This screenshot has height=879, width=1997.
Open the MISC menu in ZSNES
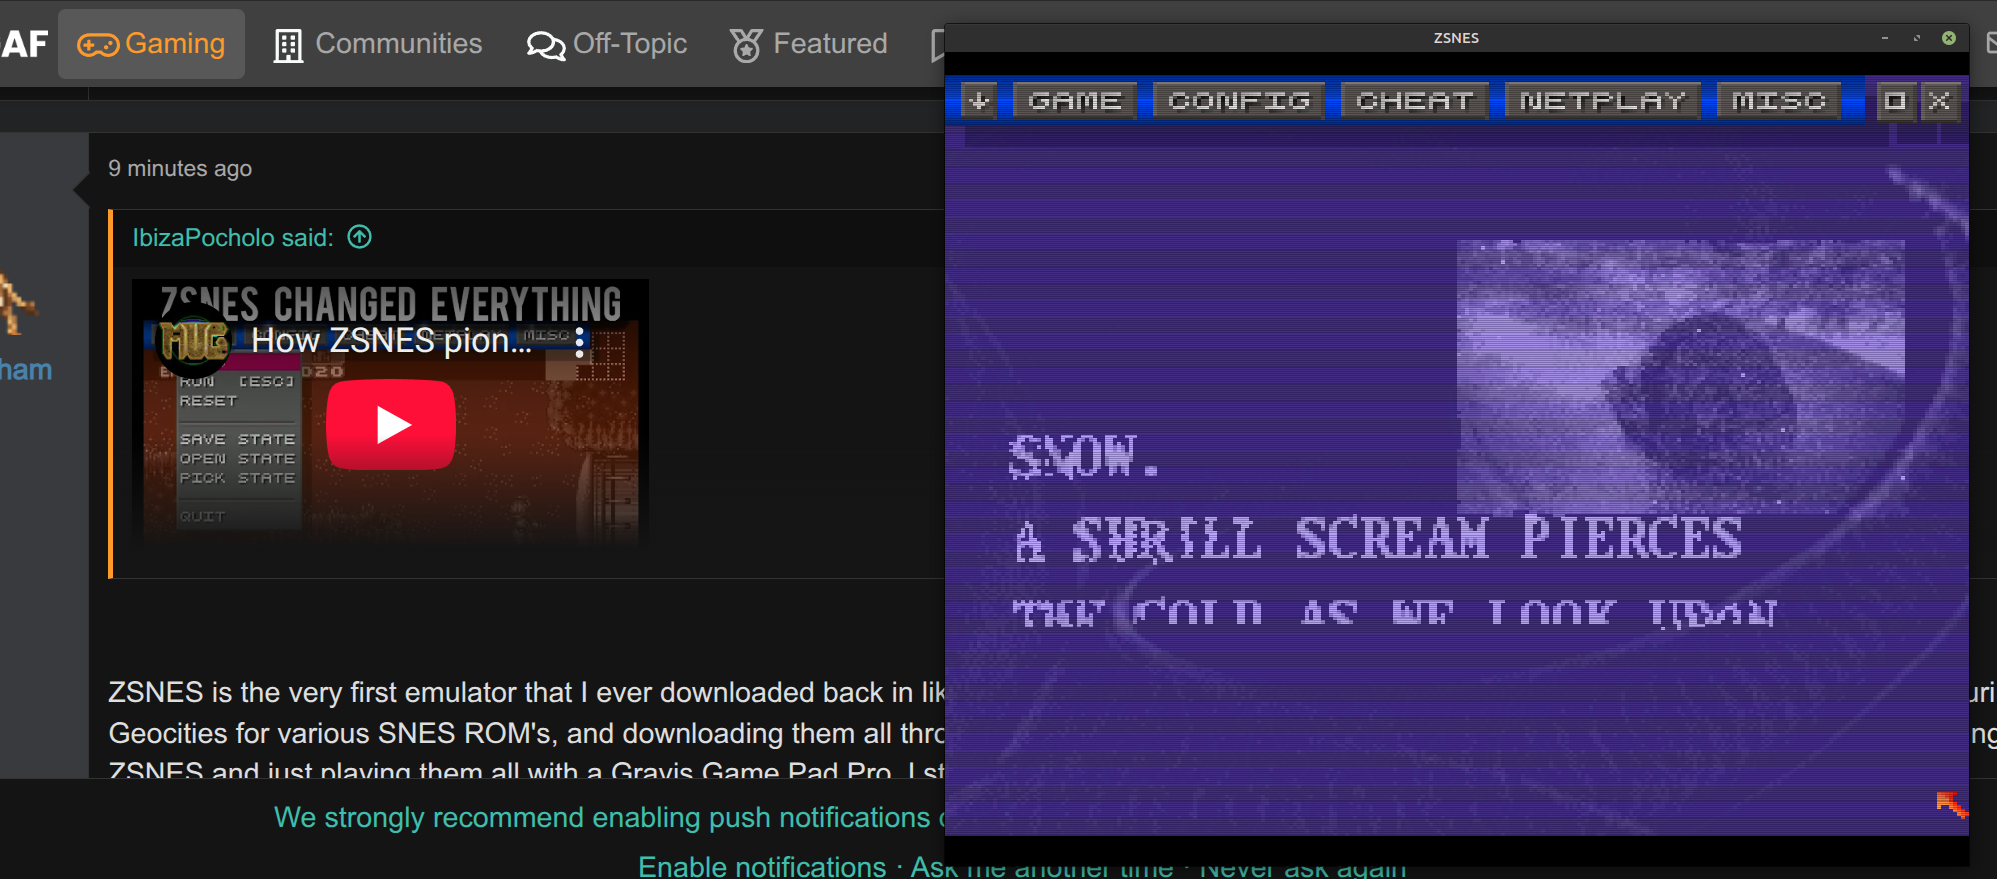click(1779, 101)
